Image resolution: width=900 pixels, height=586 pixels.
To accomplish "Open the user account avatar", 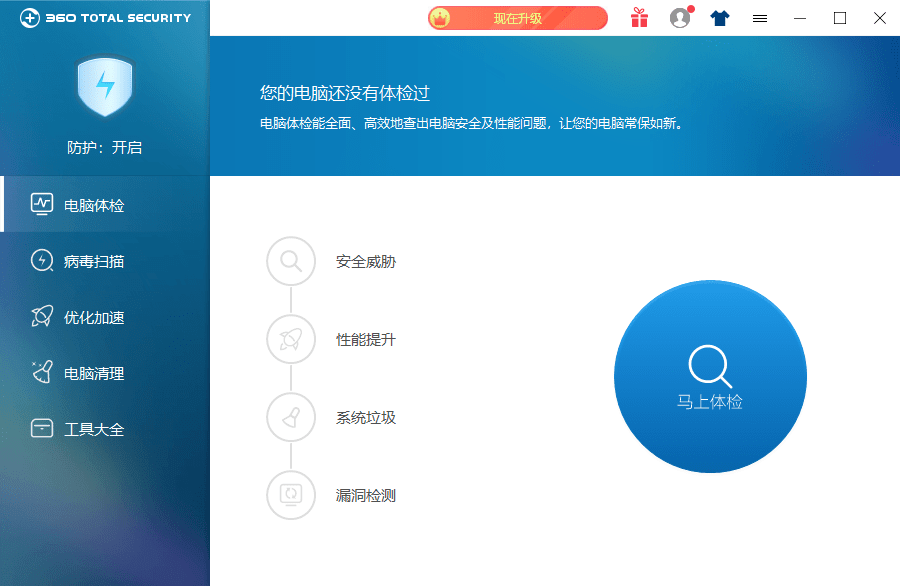I will coord(680,18).
